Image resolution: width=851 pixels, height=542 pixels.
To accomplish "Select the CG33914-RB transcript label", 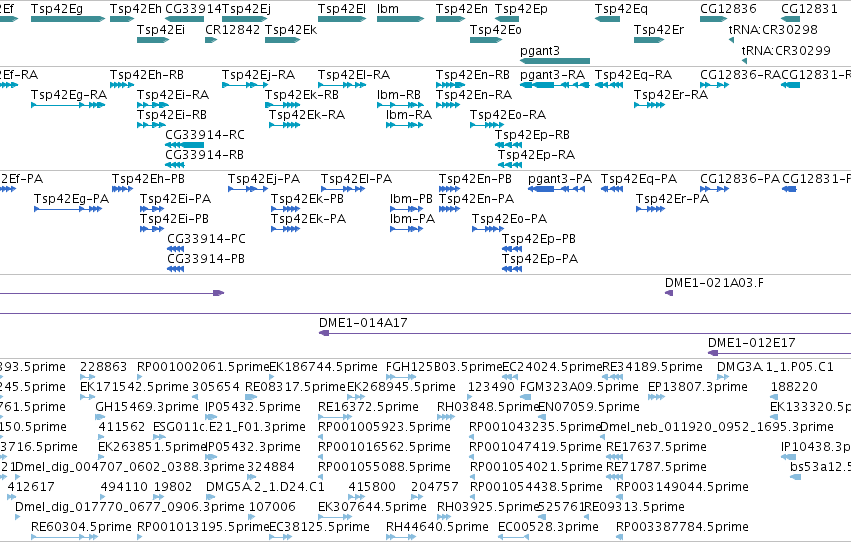I will tap(204, 155).
